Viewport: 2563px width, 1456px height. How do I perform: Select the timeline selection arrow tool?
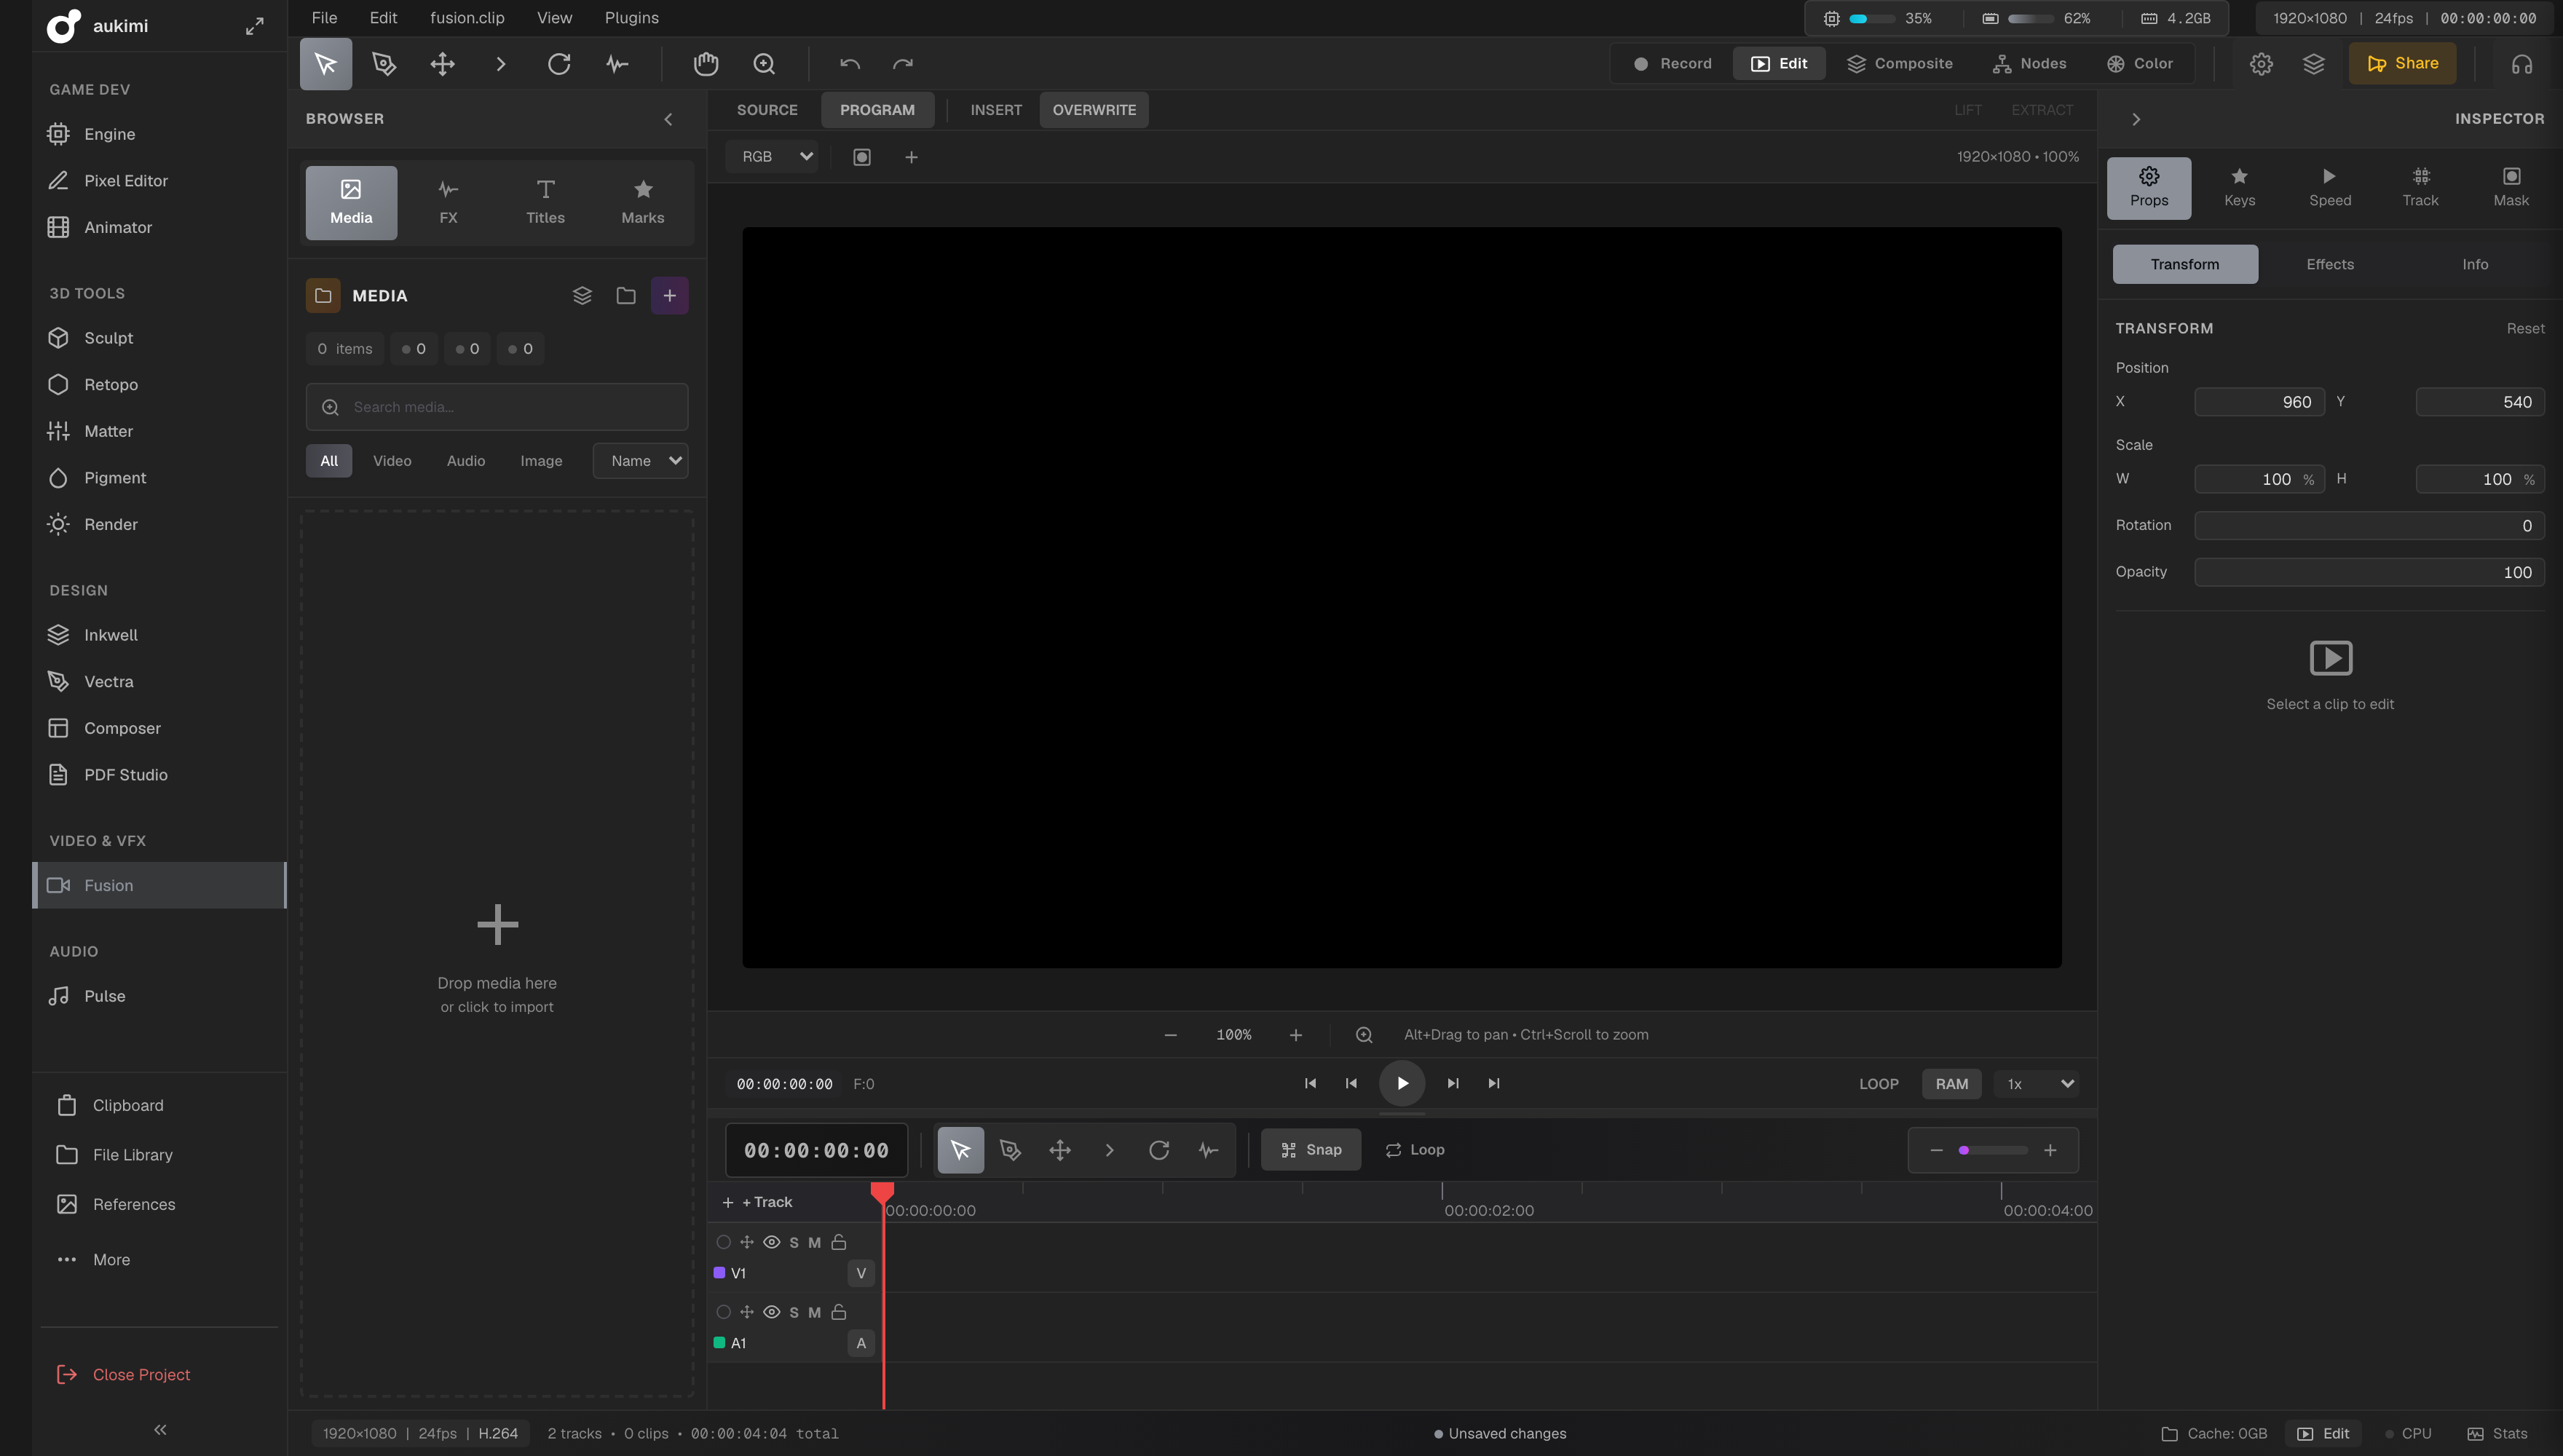tap(960, 1150)
